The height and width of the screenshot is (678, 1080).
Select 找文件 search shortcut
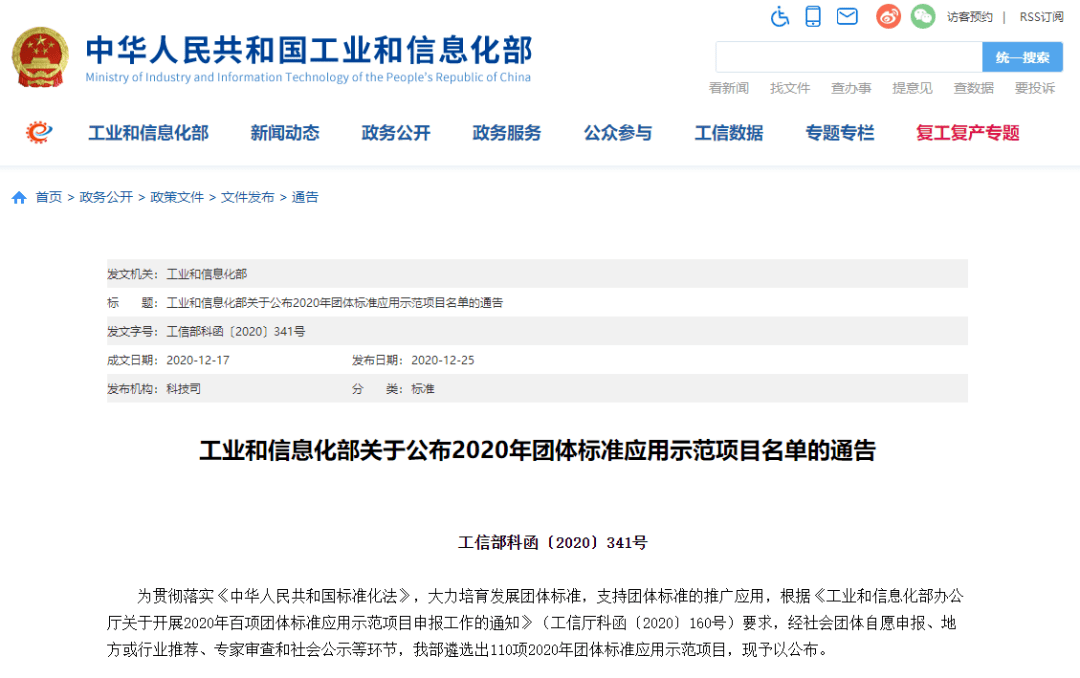pyautogui.click(x=790, y=88)
